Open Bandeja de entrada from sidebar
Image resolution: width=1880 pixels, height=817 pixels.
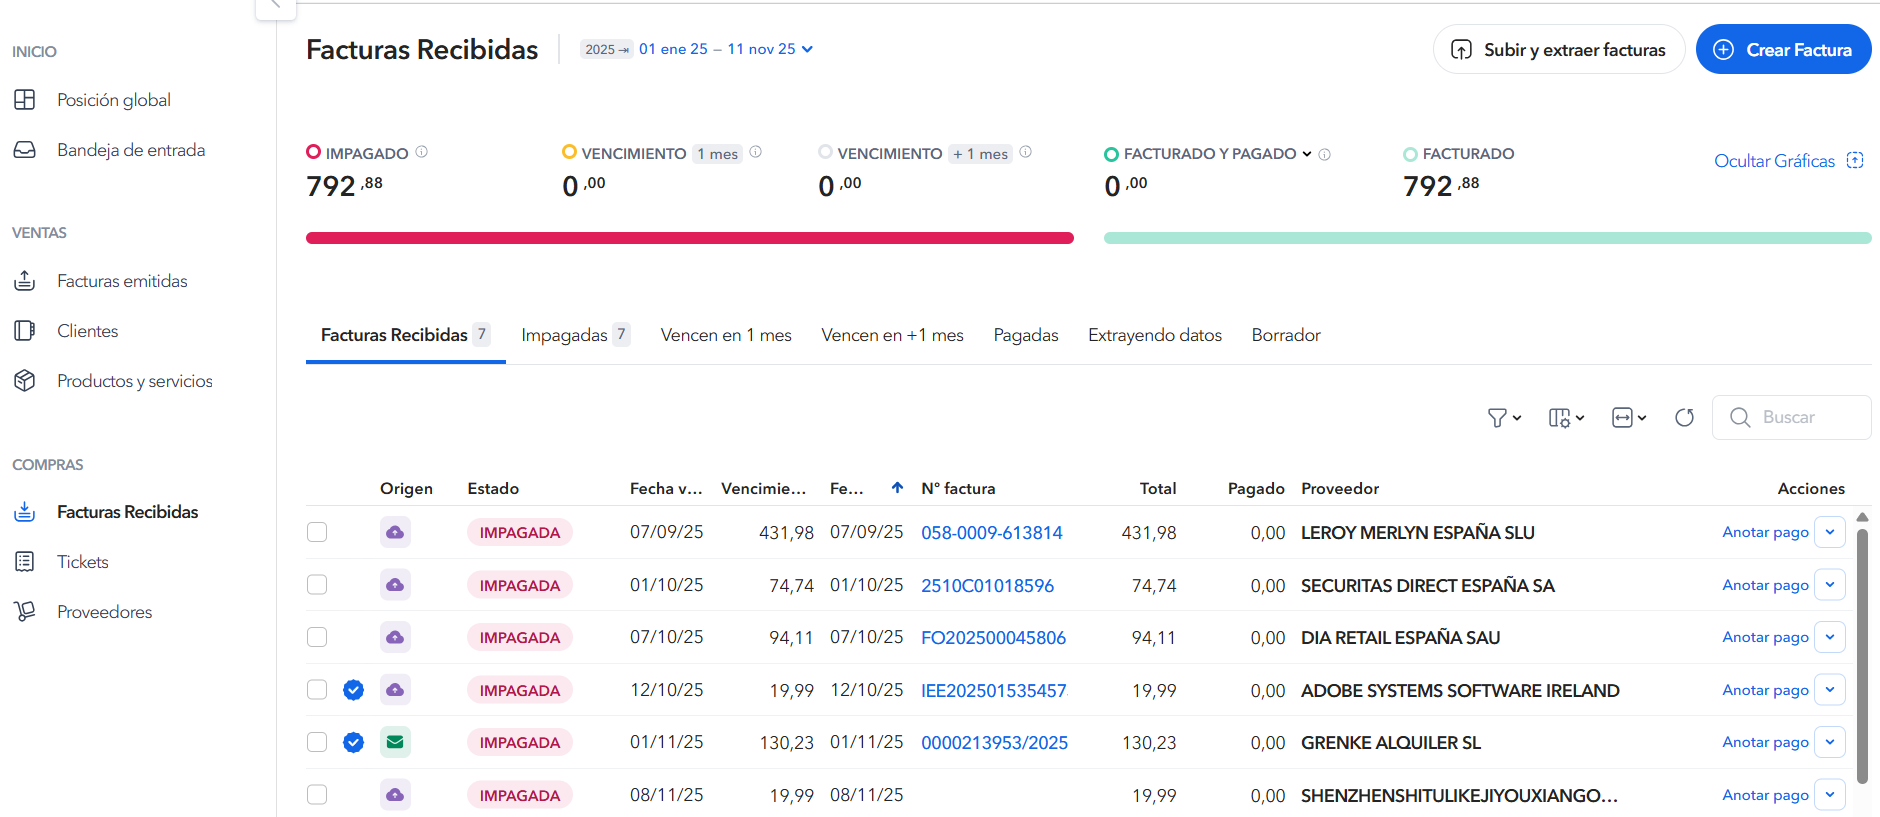coord(130,150)
